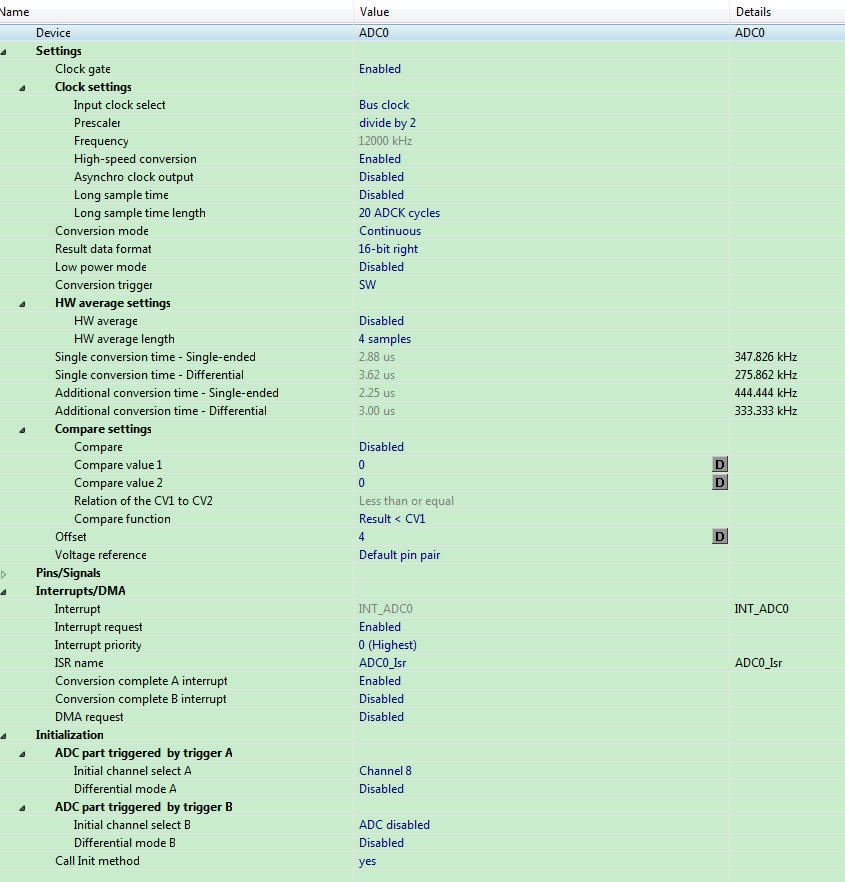Image resolution: width=845 pixels, height=882 pixels.
Task: Click the Name column header
Action: tap(177, 12)
